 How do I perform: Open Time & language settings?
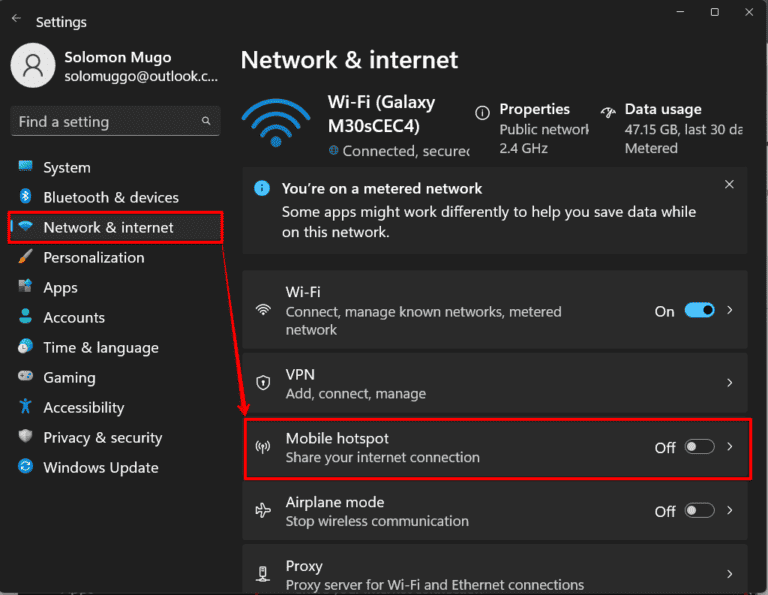coord(100,347)
